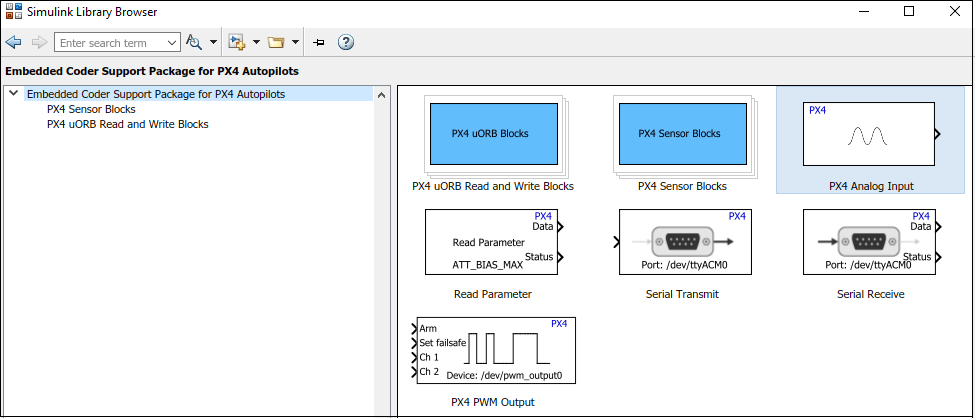Open the PX4 Sensor Blocks sublibrary thumbnail
The height and width of the screenshot is (418, 975).
click(682, 136)
